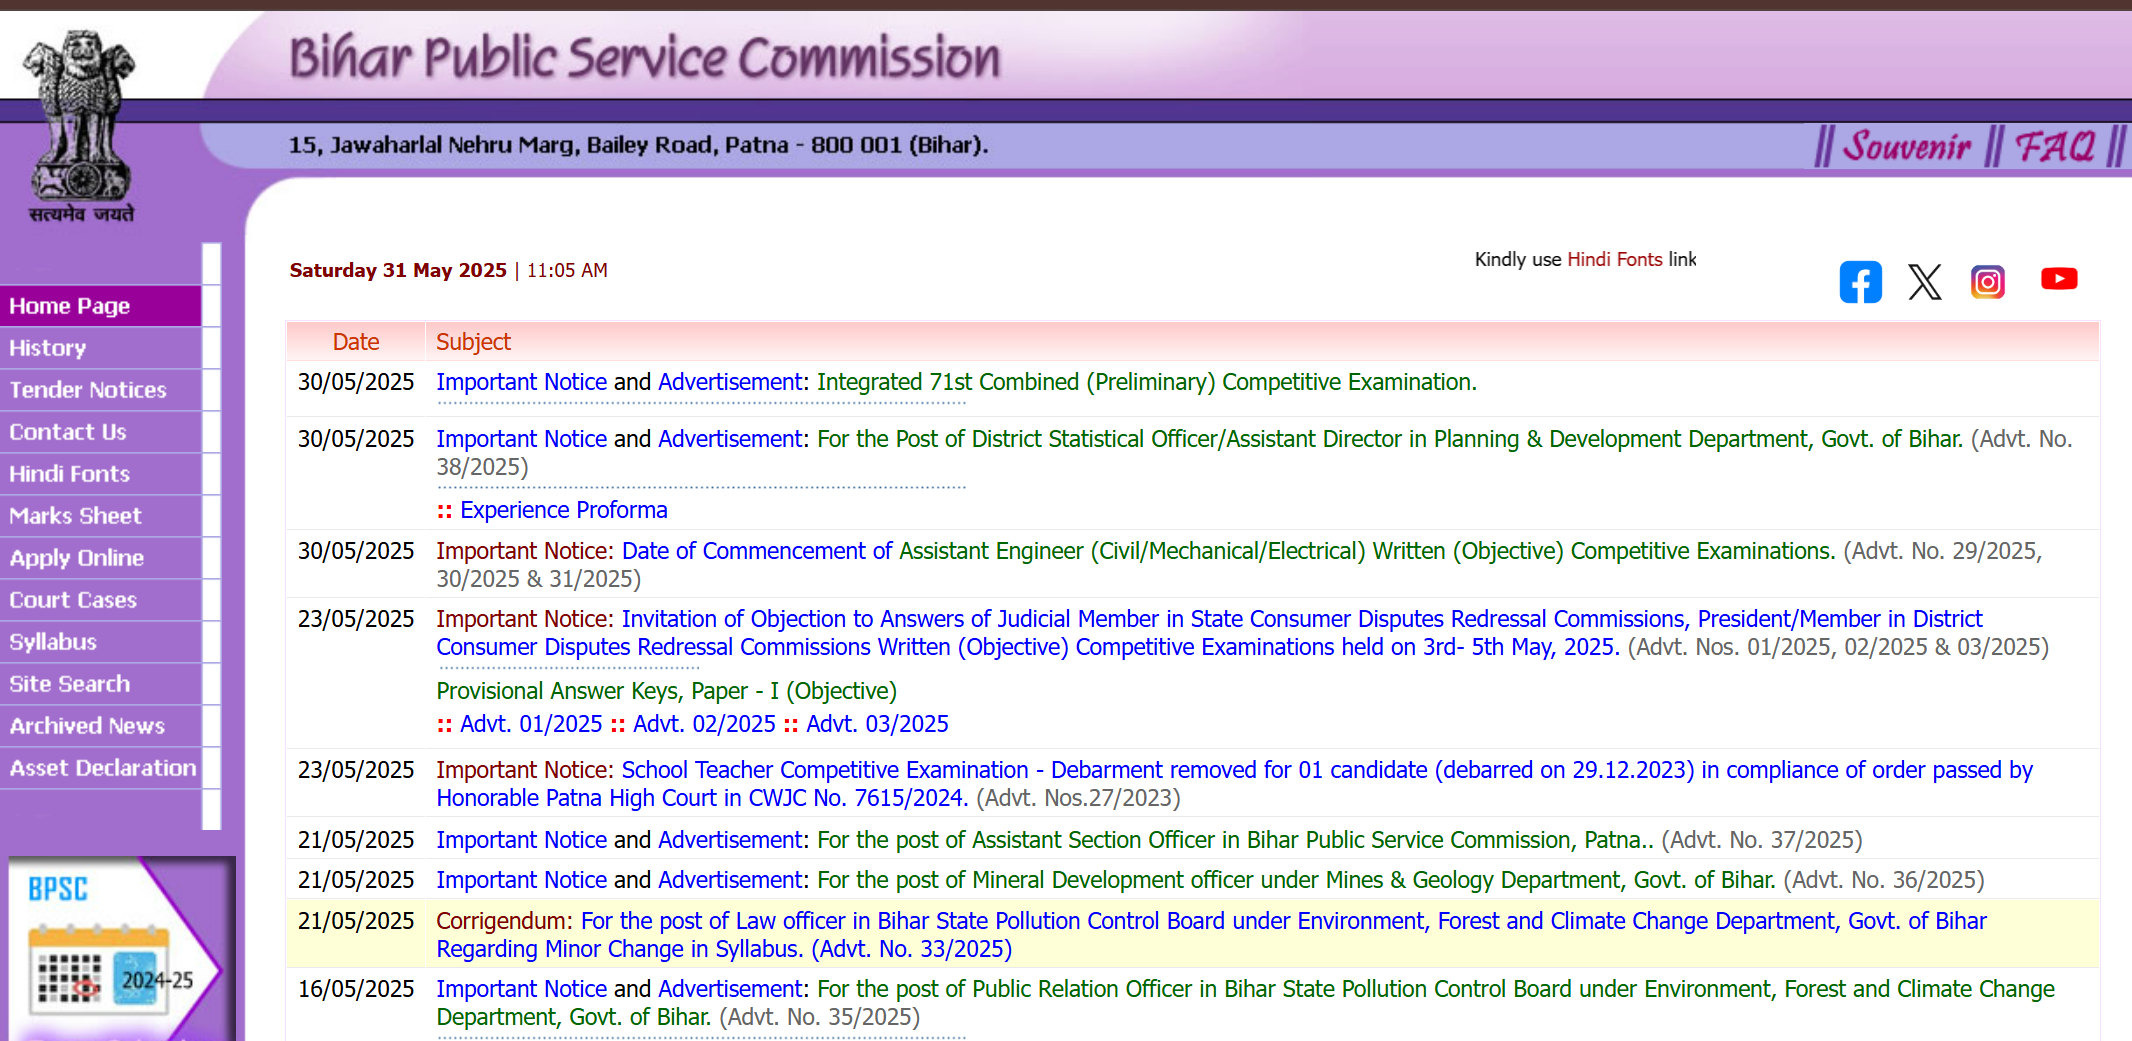Screen dimensions: 2132x1041
Task: Open Tender Notices in the side menu
Action: (100, 390)
